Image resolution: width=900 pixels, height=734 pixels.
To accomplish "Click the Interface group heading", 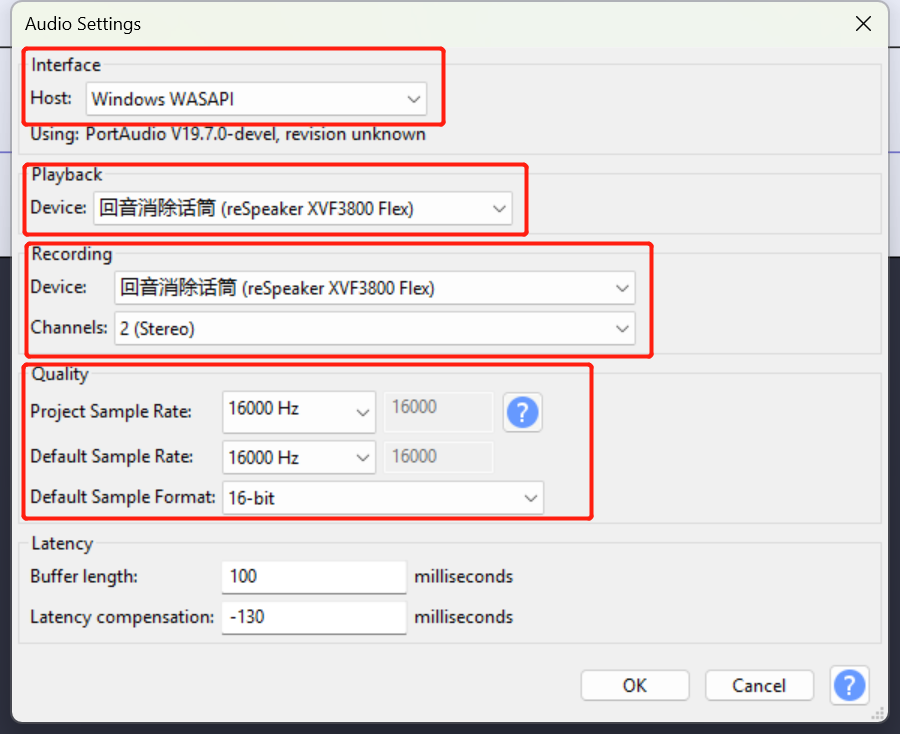I will [66, 65].
